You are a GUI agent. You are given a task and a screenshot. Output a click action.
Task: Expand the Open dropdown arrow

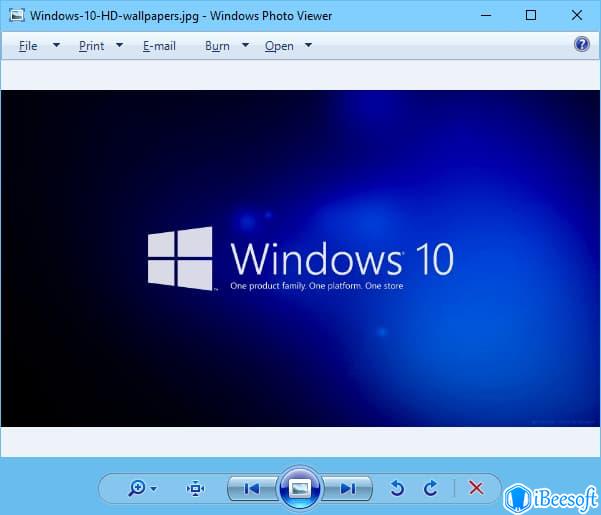[308, 45]
